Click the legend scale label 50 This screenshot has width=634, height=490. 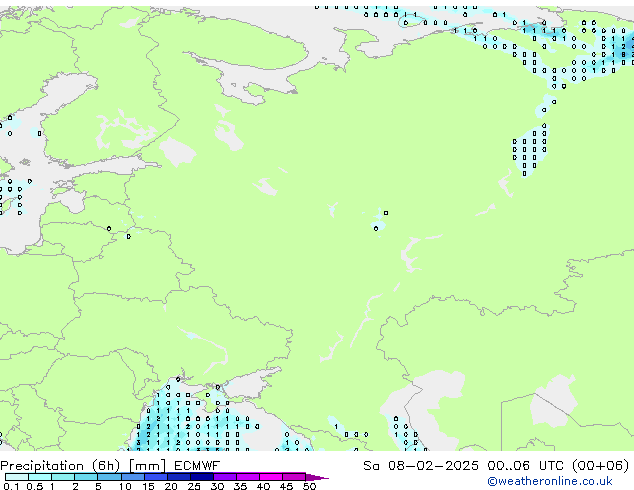309,486
